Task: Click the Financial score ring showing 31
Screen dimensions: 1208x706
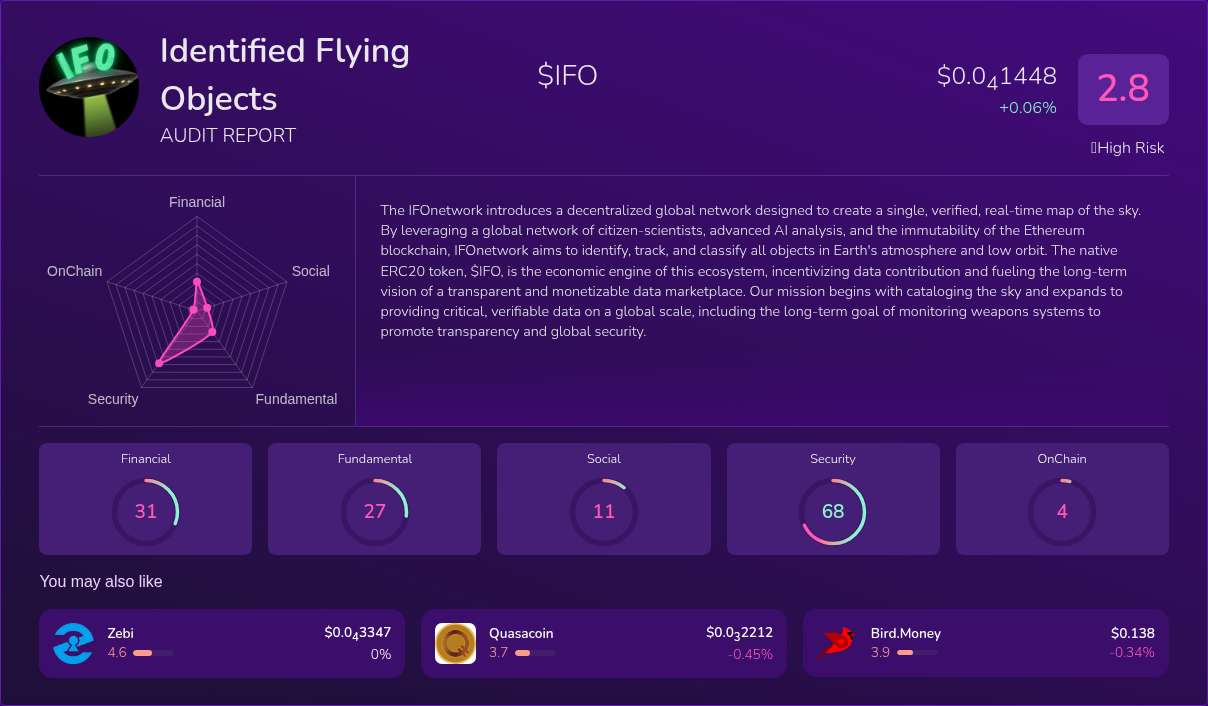Action: point(146,512)
